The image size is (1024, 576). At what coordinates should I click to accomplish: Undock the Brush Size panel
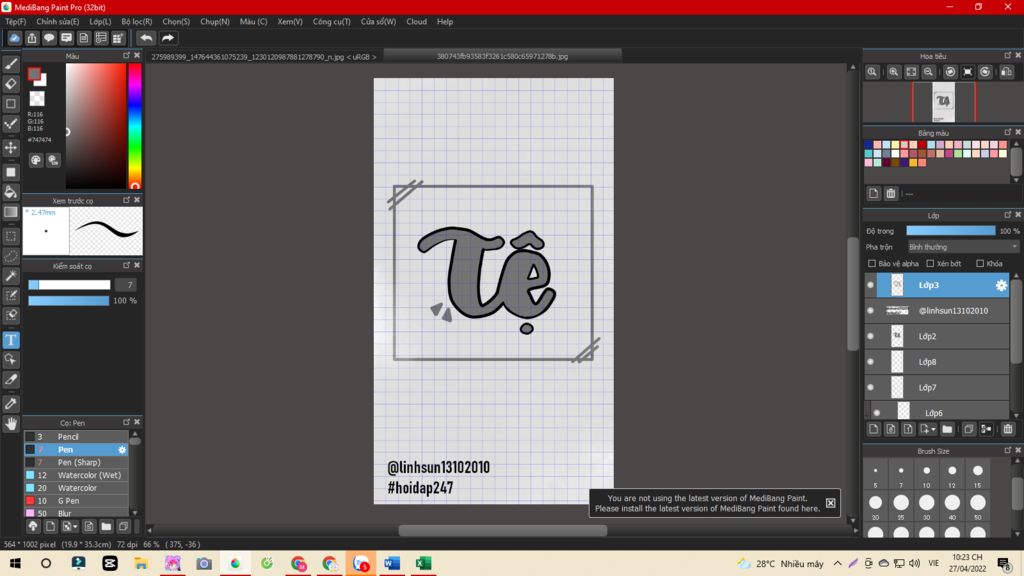[x=1008, y=450]
